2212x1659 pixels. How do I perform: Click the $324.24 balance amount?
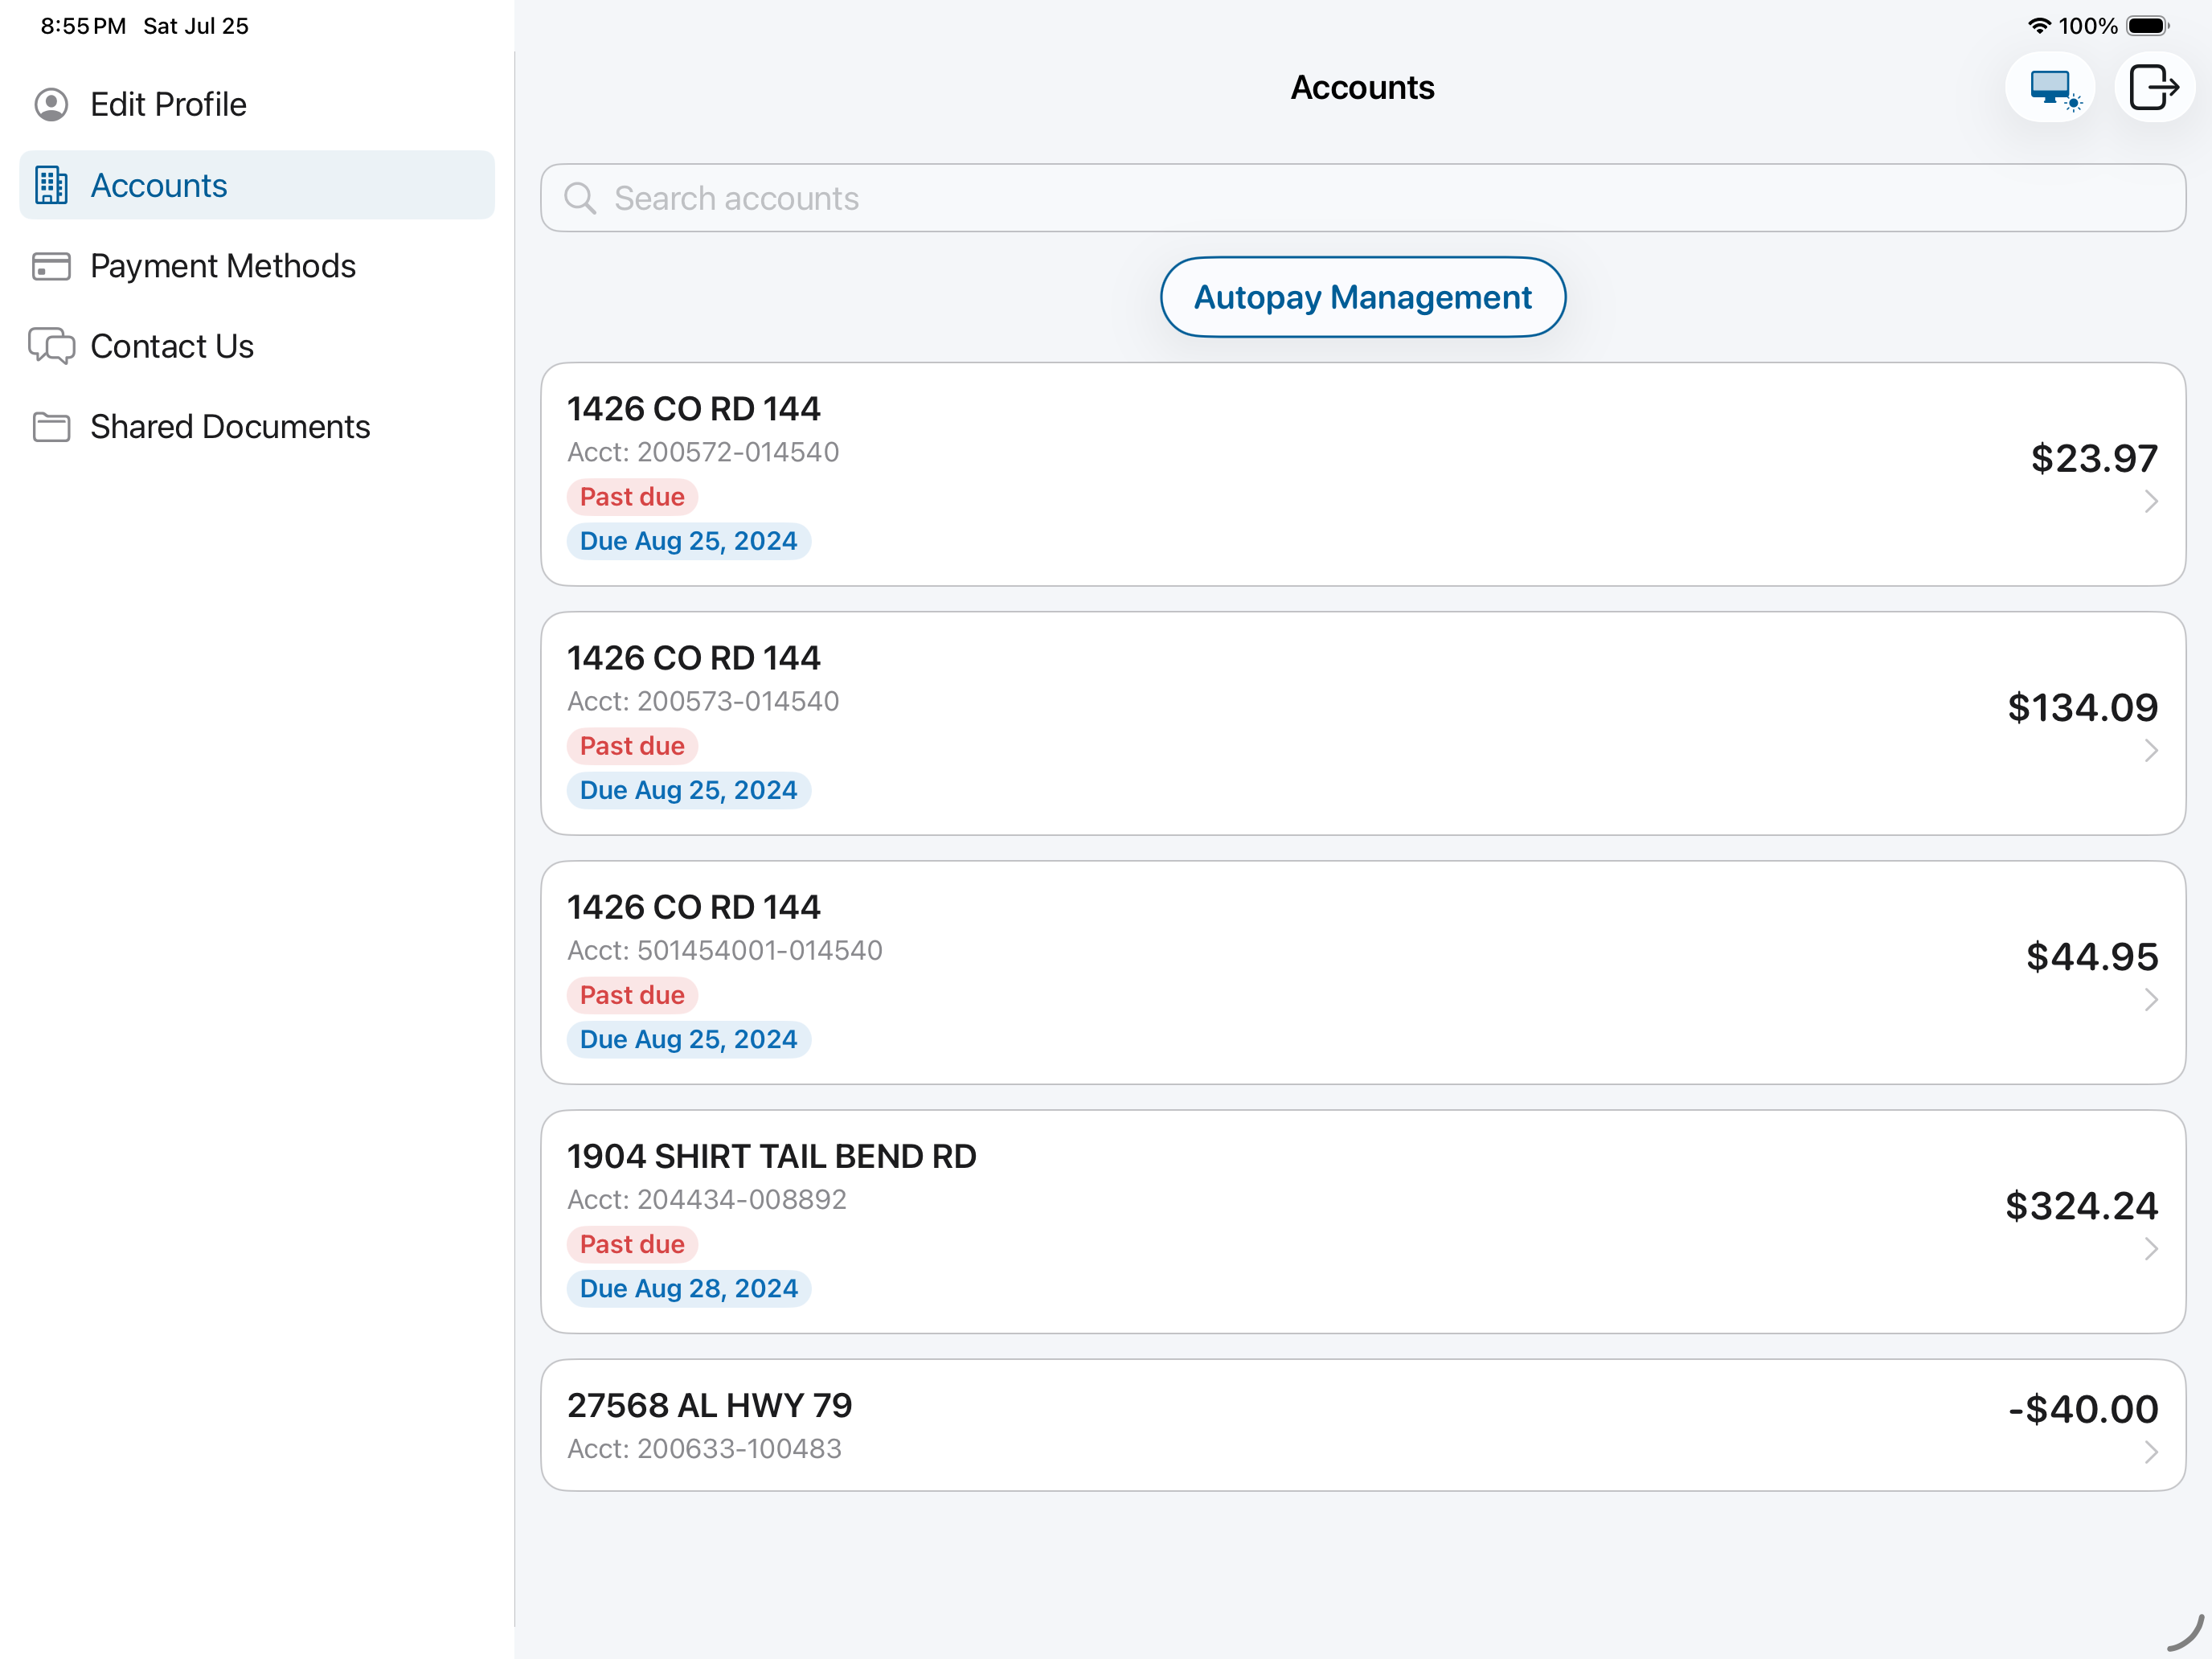2082,1205
